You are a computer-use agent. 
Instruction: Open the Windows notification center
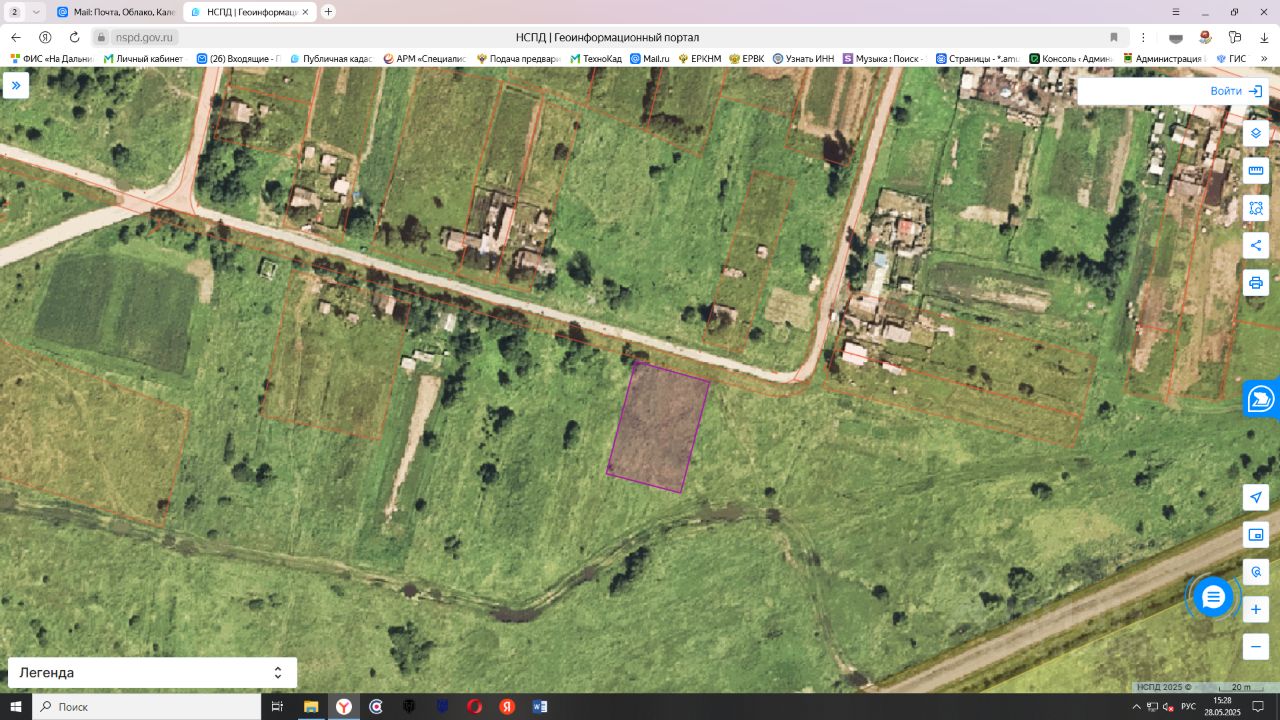(1259, 707)
